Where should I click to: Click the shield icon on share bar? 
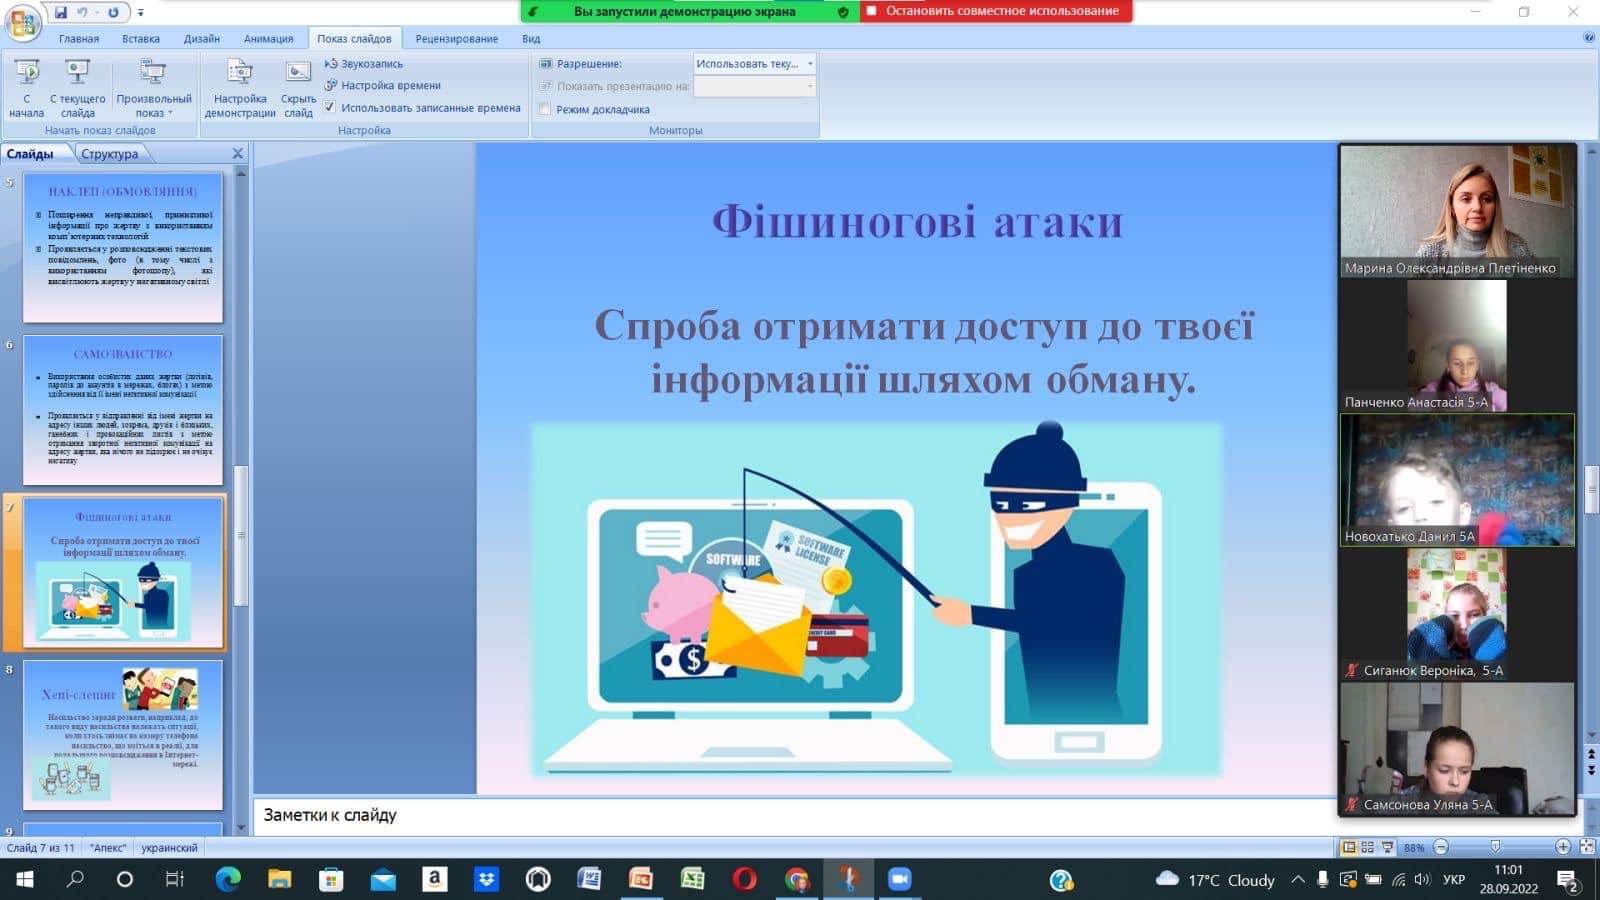point(843,11)
